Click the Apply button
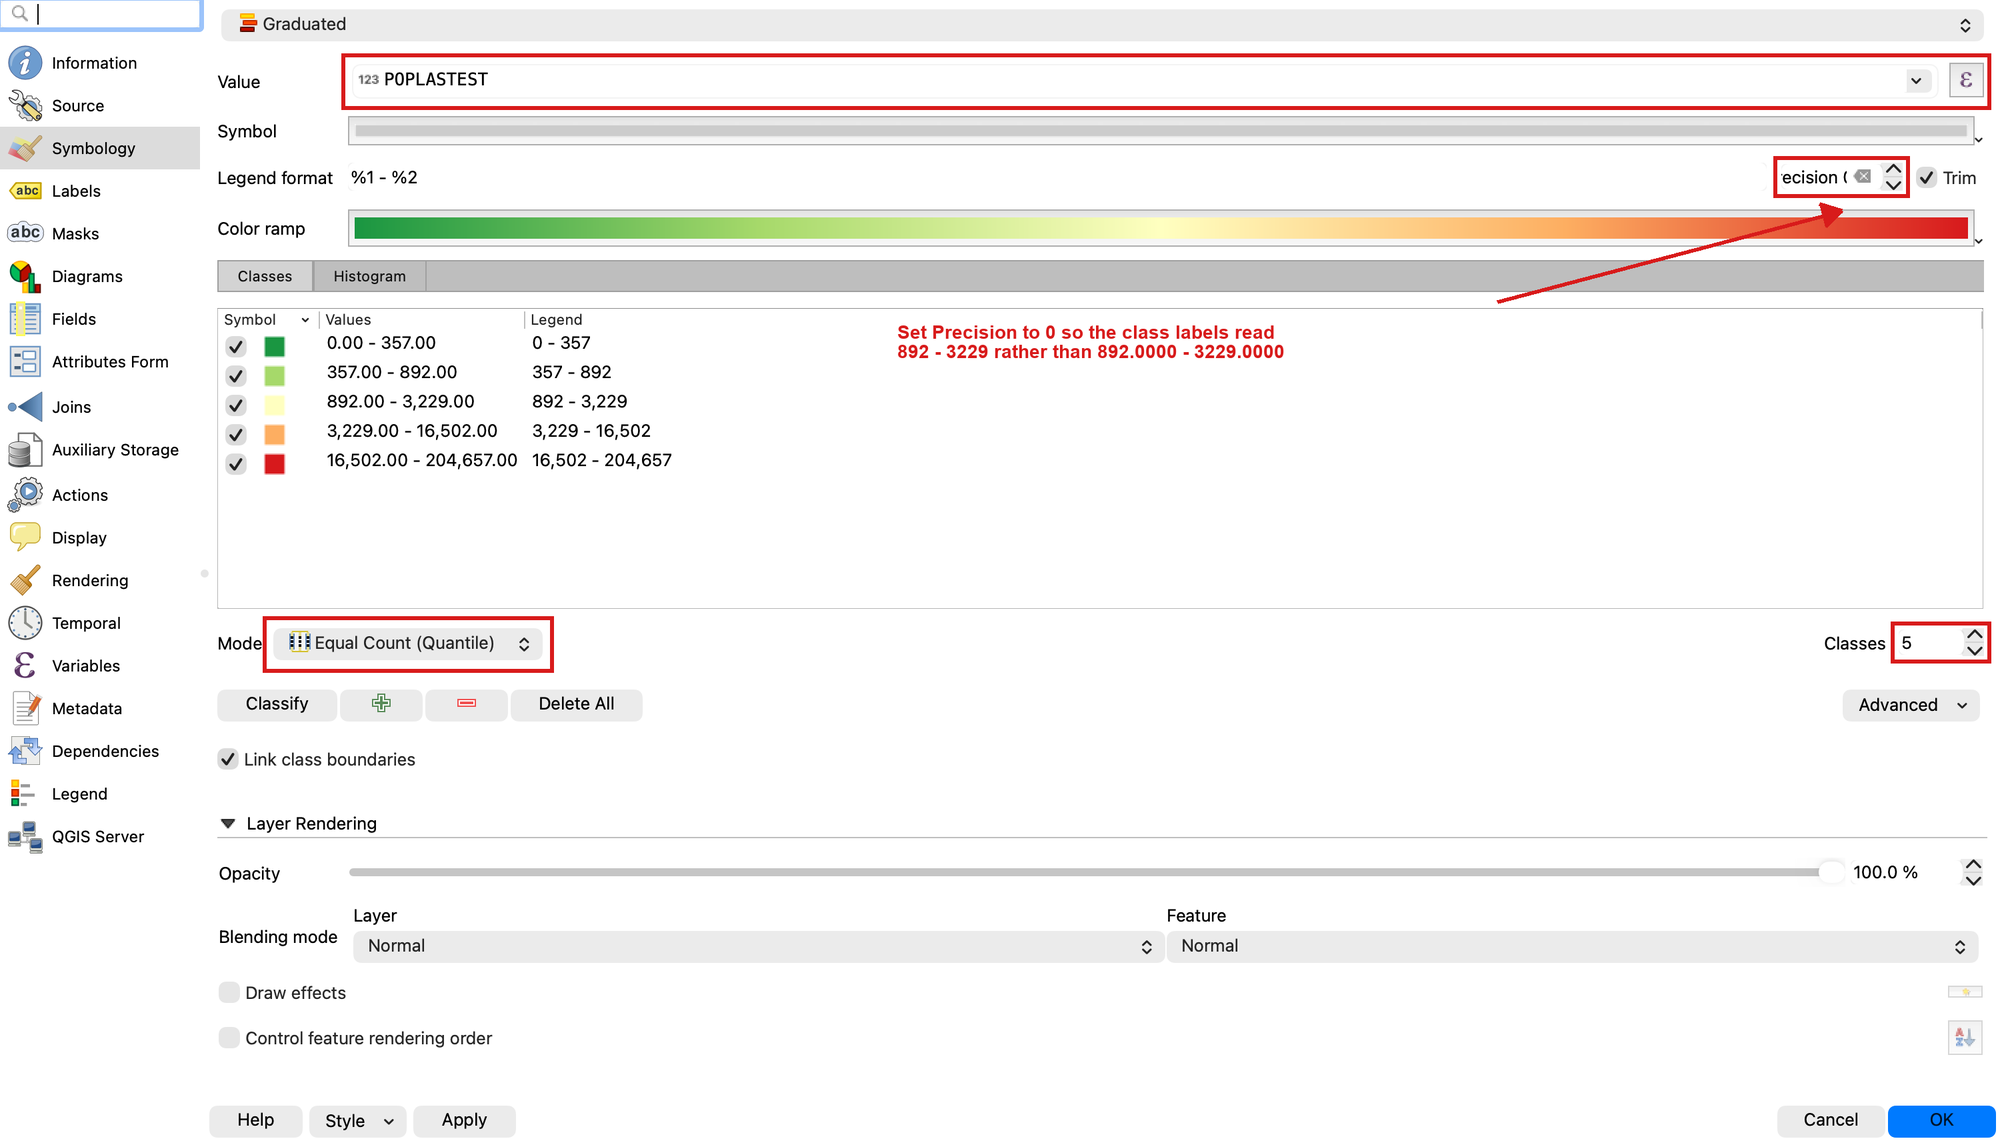The image size is (2000, 1147). (464, 1120)
